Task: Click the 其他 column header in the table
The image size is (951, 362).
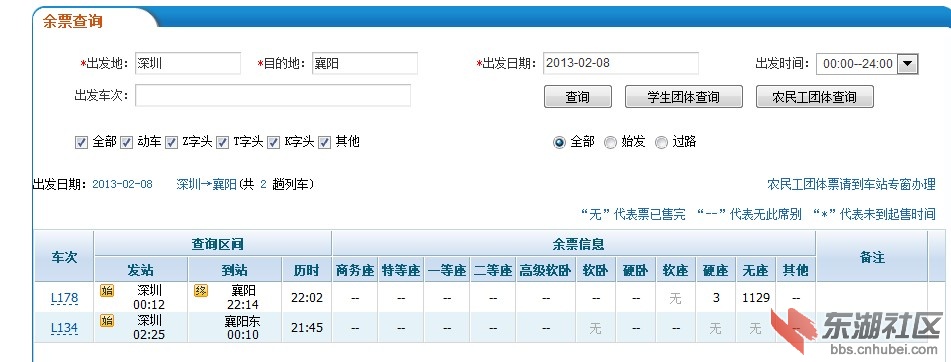Action: [x=796, y=270]
